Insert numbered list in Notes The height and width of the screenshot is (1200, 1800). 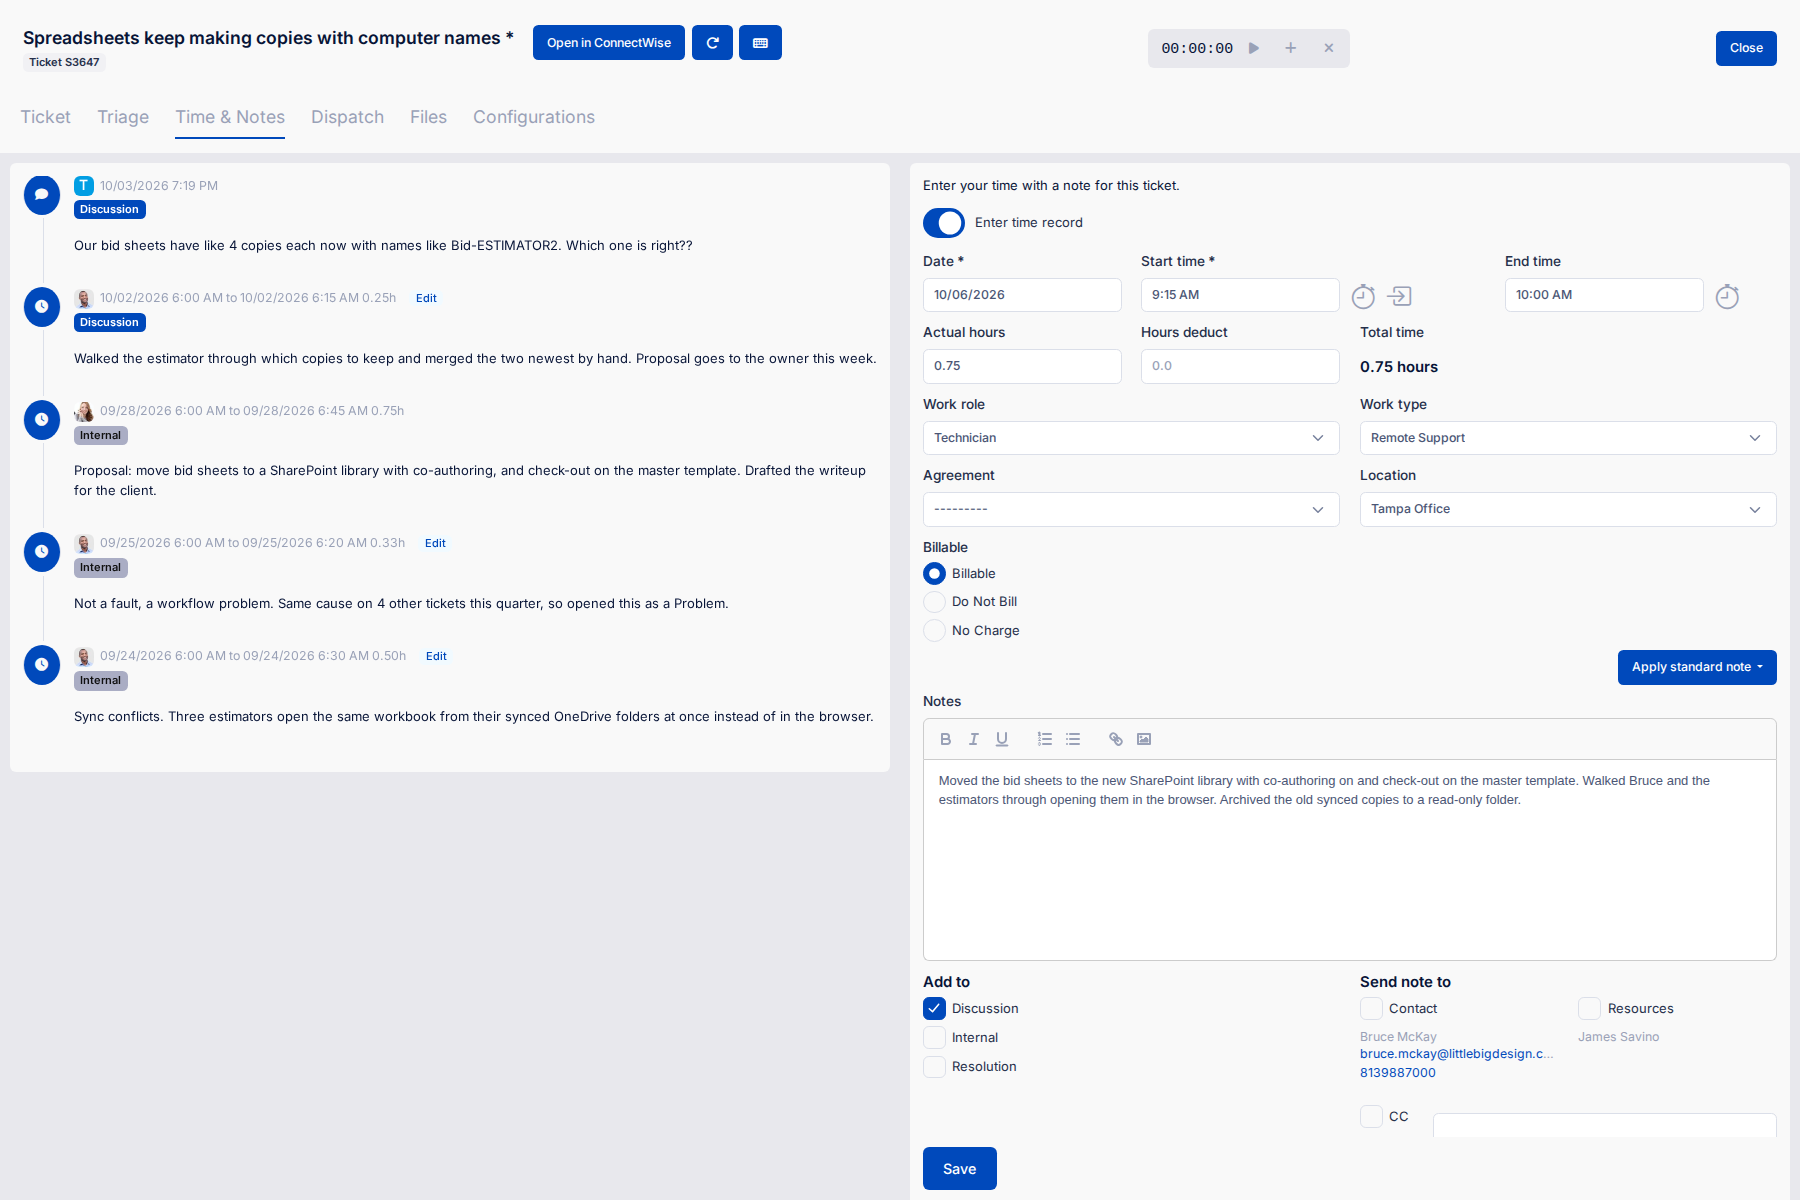point(1045,739)
